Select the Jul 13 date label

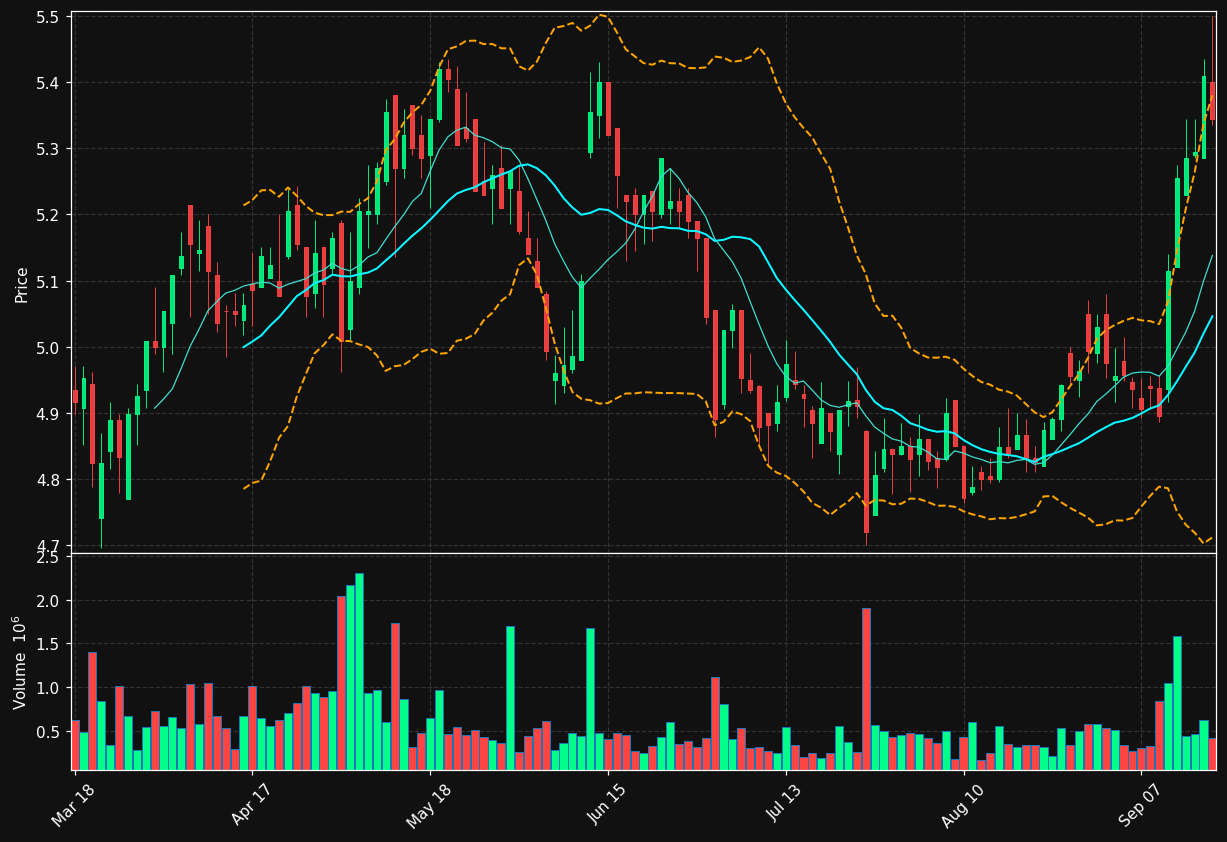point(784,803)
